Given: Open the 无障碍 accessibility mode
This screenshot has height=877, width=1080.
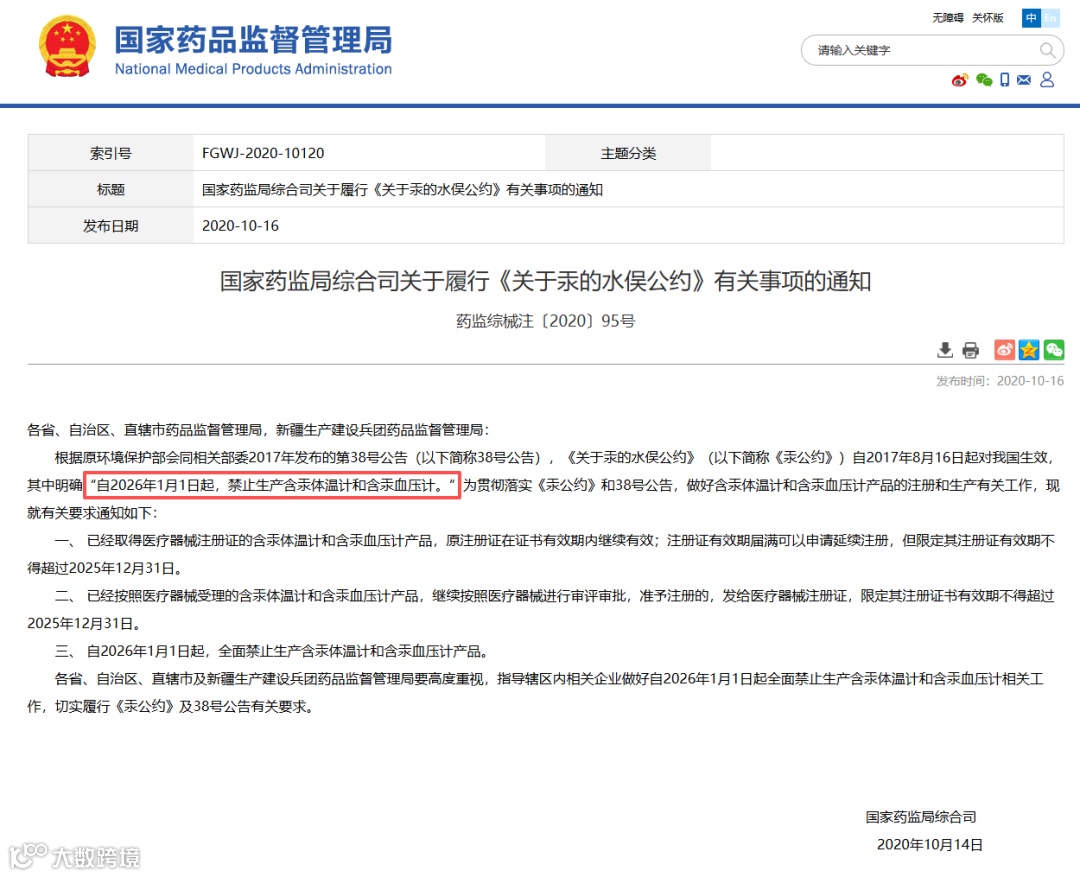Looking at the screenshot, I should coord(947,17).
